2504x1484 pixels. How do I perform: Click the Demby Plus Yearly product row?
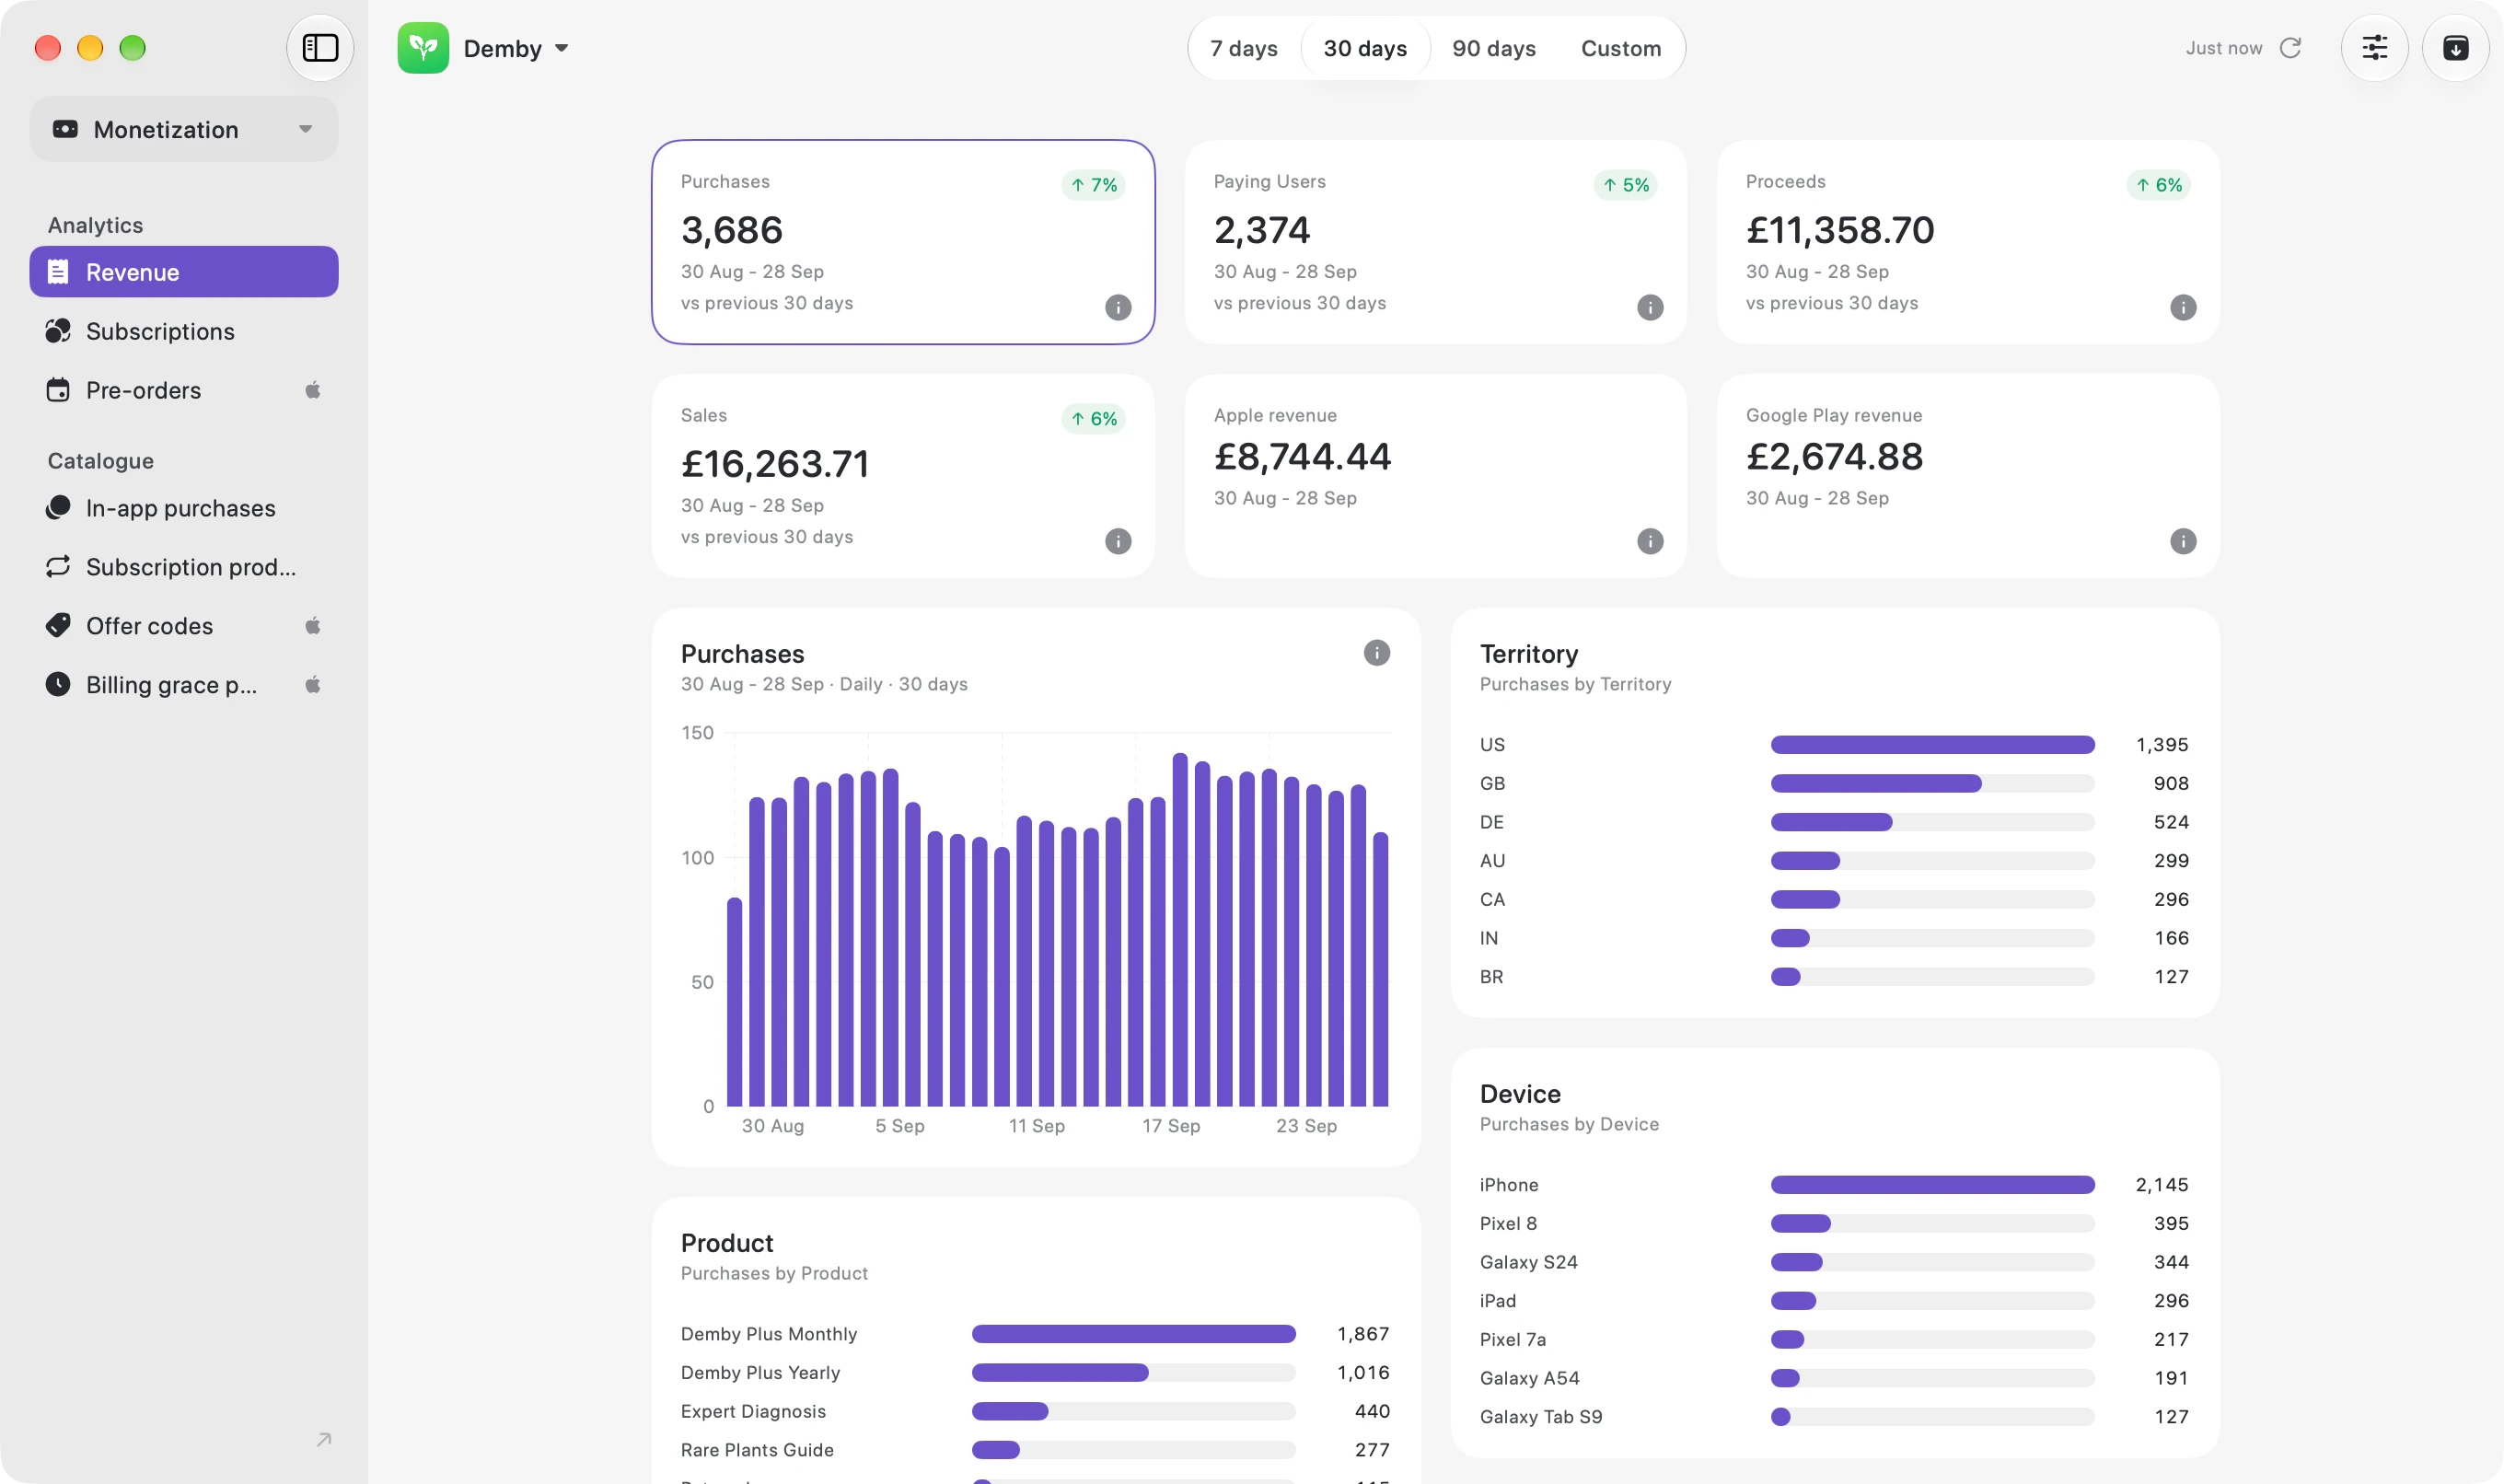click(x=1035, y=1373)
